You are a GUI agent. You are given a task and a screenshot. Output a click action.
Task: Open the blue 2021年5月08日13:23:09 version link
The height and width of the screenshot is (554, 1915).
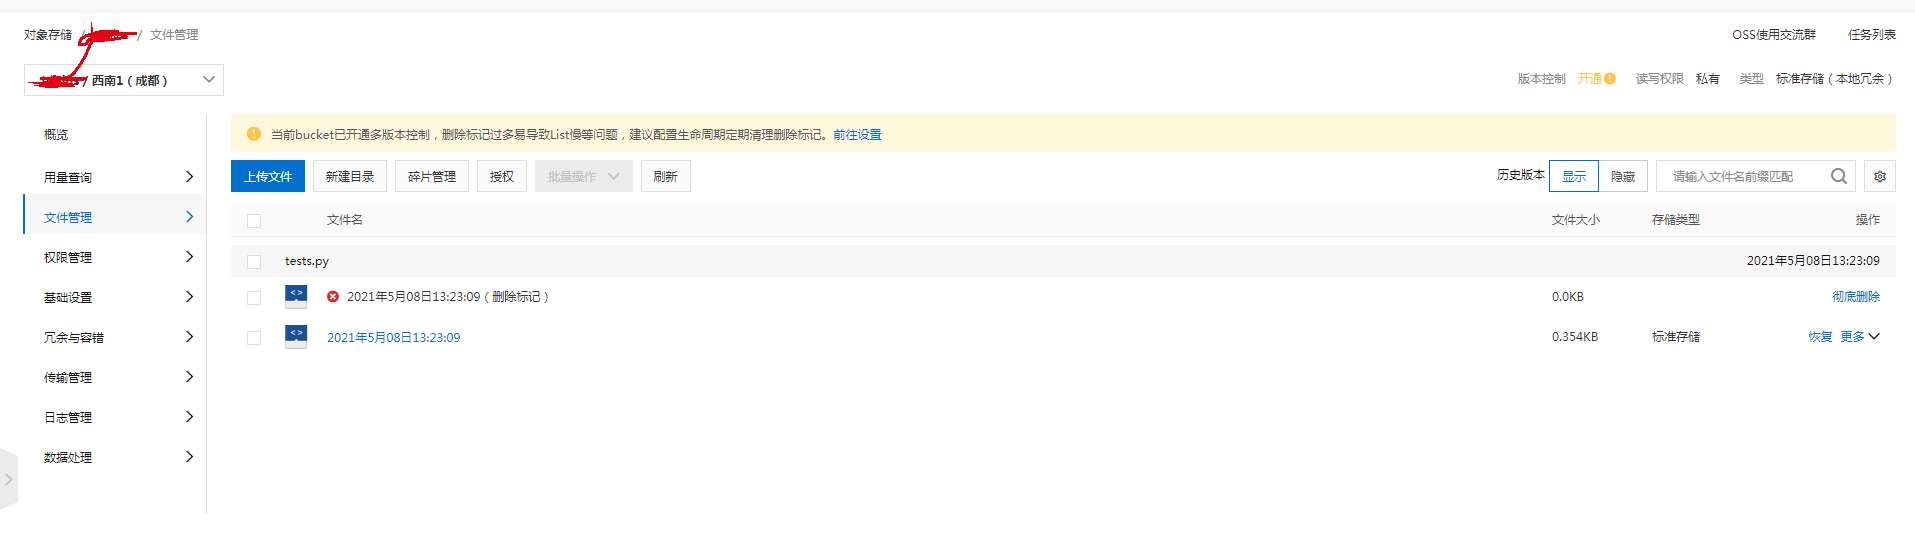click(x=394, y=337)
